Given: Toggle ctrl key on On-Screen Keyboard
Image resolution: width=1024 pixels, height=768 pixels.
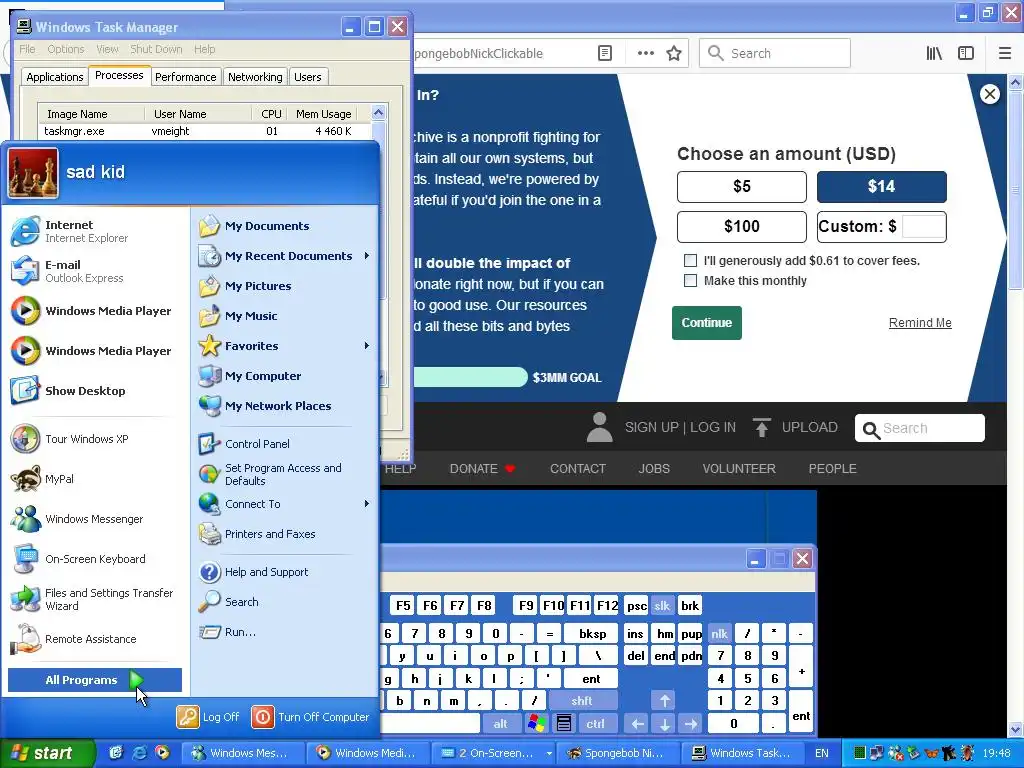Looking at the screenshot, I should pos(595,724).
